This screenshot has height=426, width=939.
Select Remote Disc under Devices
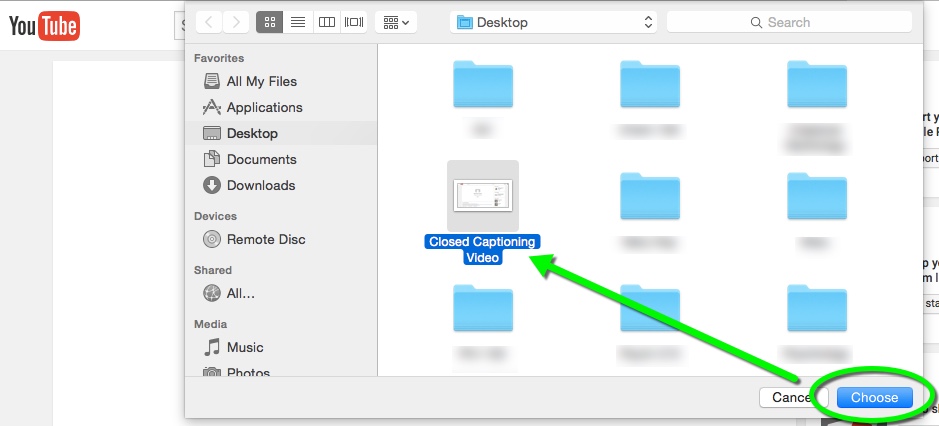point(265,239)
